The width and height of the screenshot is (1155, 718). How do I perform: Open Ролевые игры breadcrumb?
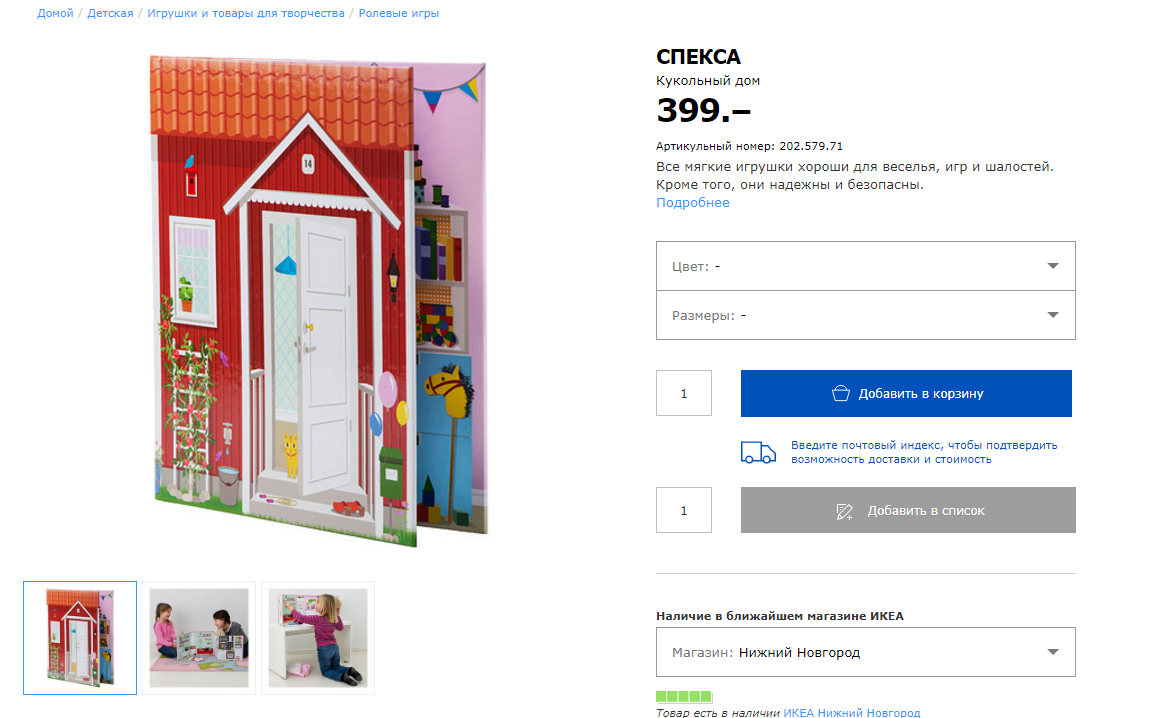tap(399, 13)
